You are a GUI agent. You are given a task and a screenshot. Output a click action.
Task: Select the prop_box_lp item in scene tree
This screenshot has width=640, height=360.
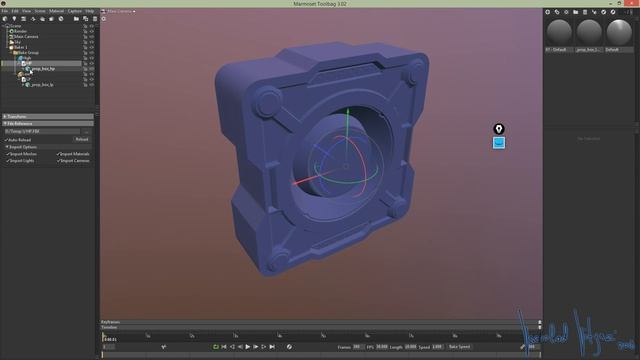[42, 84]
